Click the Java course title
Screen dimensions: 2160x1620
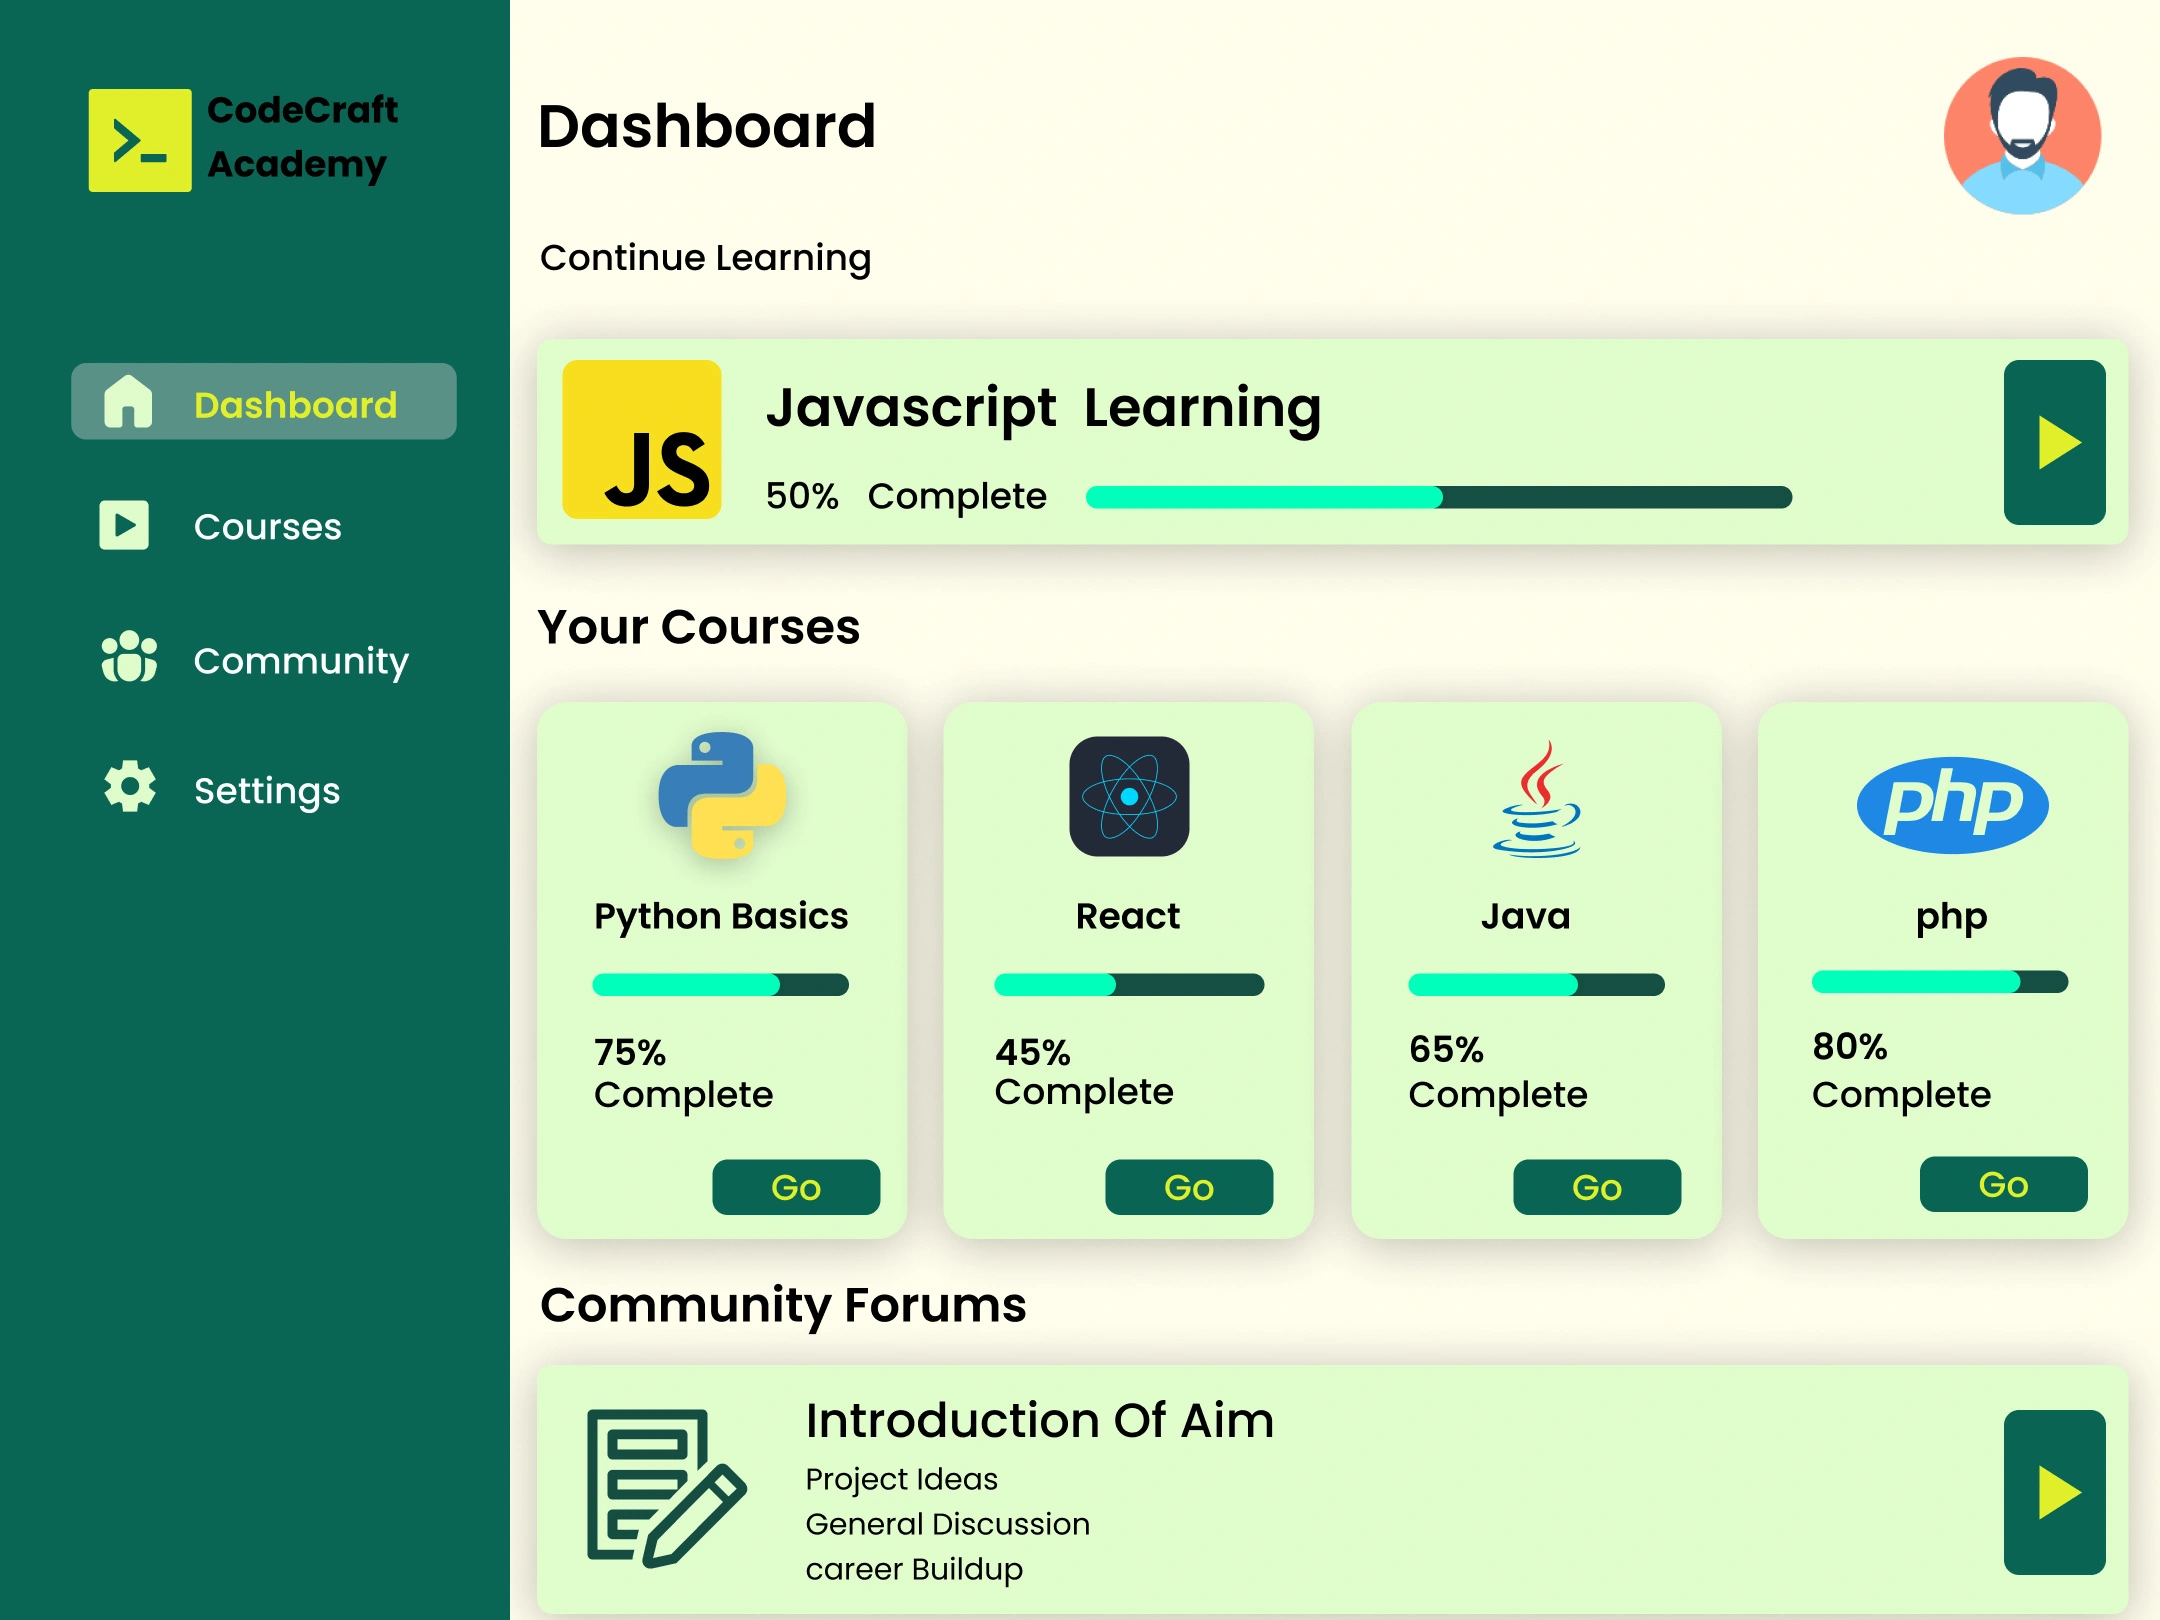[1526, 916]
